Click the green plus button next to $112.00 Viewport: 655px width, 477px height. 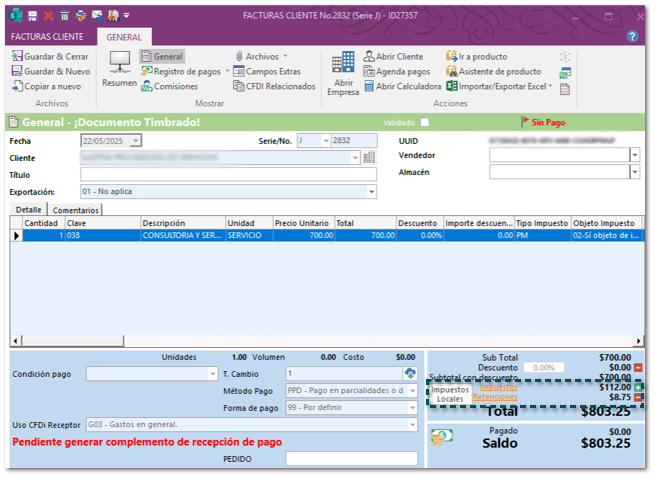coord(638,387)
